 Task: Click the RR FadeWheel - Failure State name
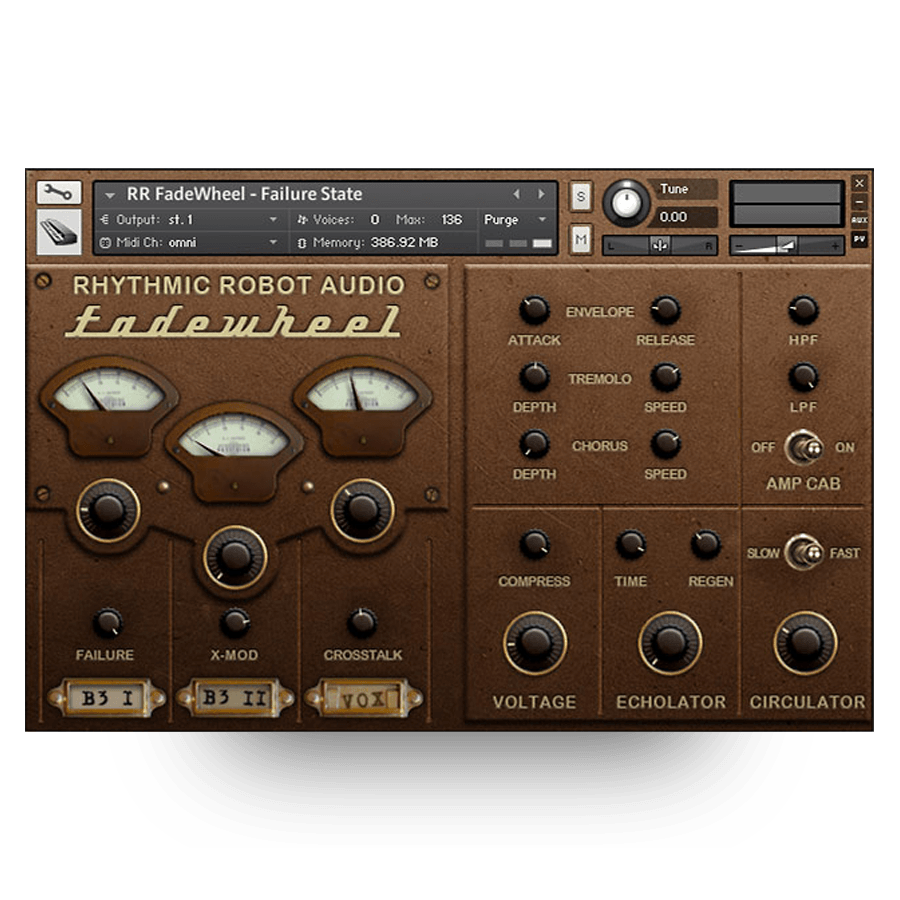pos(245,194)
